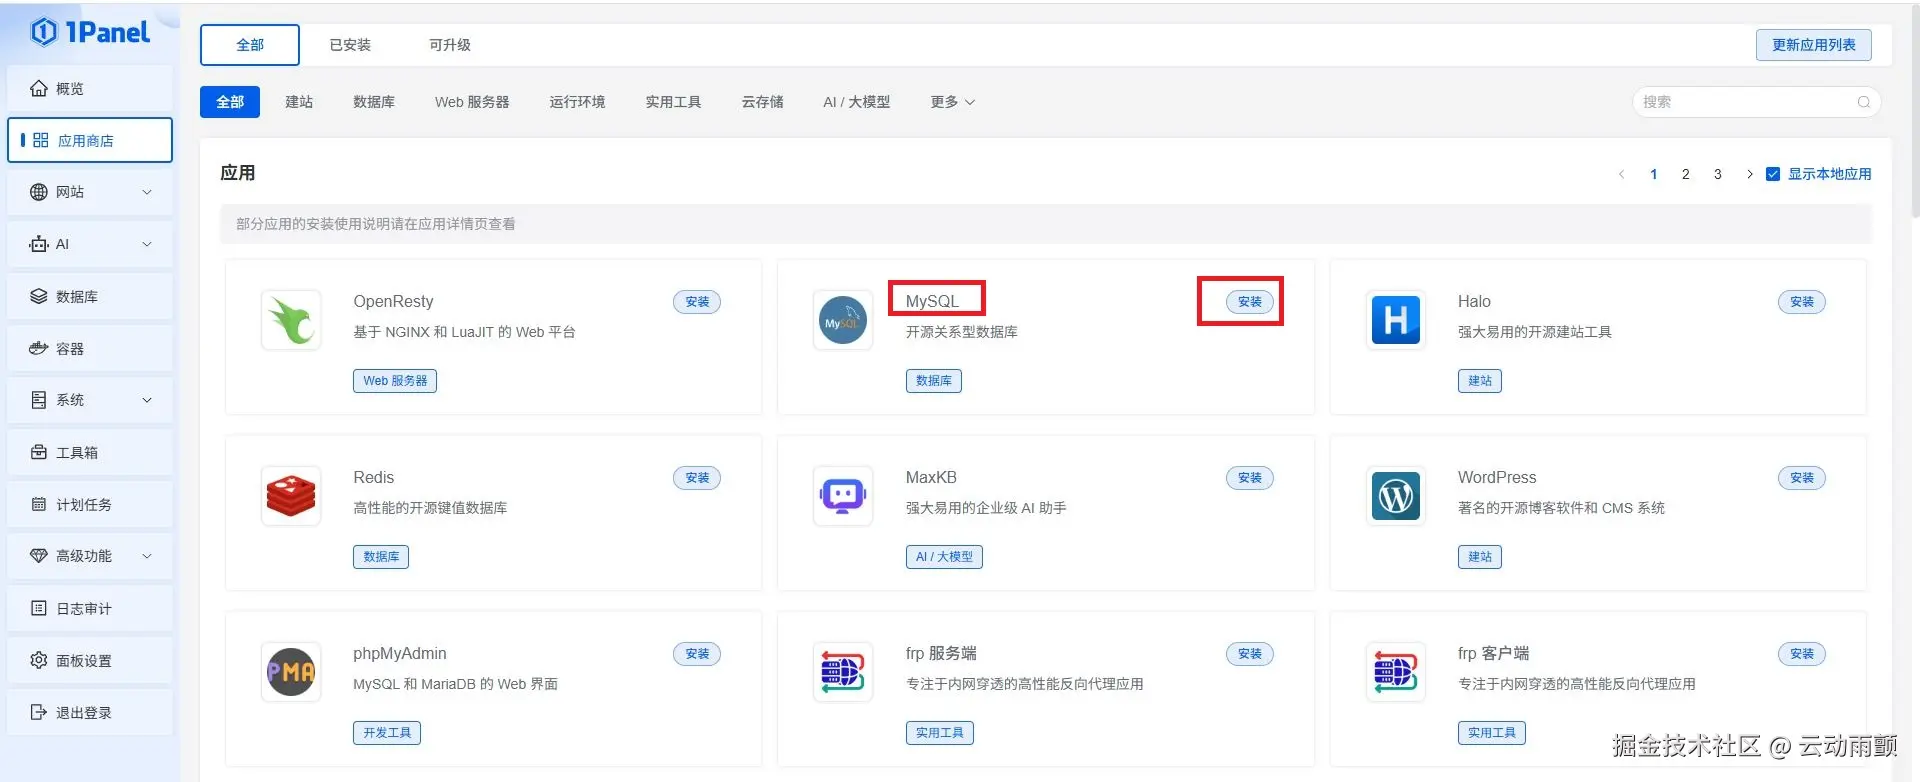Screen dimensions: 1920x782
Task: Click the page scrollbar on right edge
Action: tap(1915, 110)
